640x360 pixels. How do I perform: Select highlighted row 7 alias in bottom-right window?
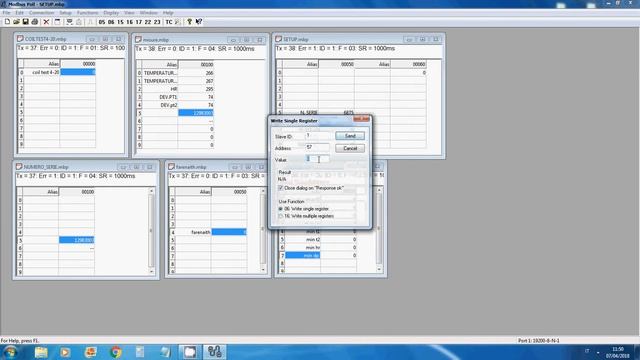(x=302, y=255)
